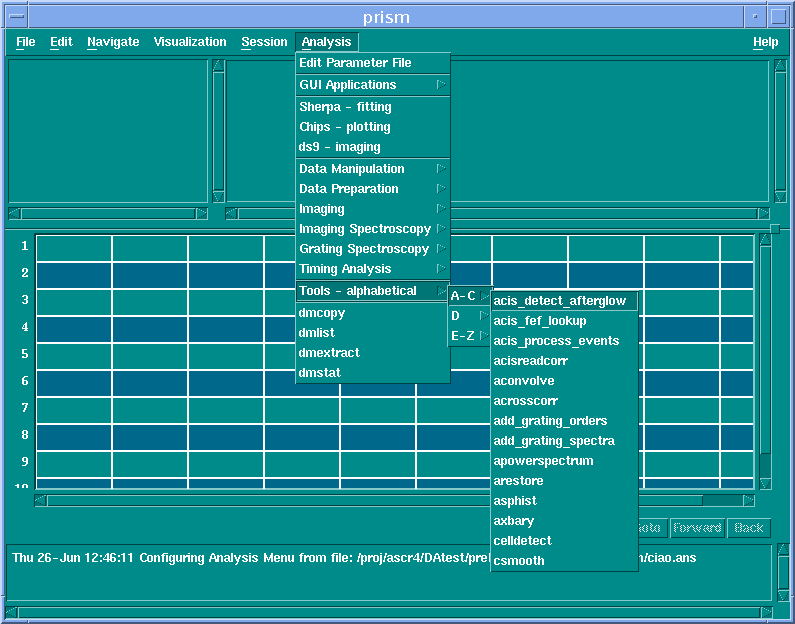Open the Visualization menu
Viewport: 795px width, 624px height.
click(x=190, y=42)
